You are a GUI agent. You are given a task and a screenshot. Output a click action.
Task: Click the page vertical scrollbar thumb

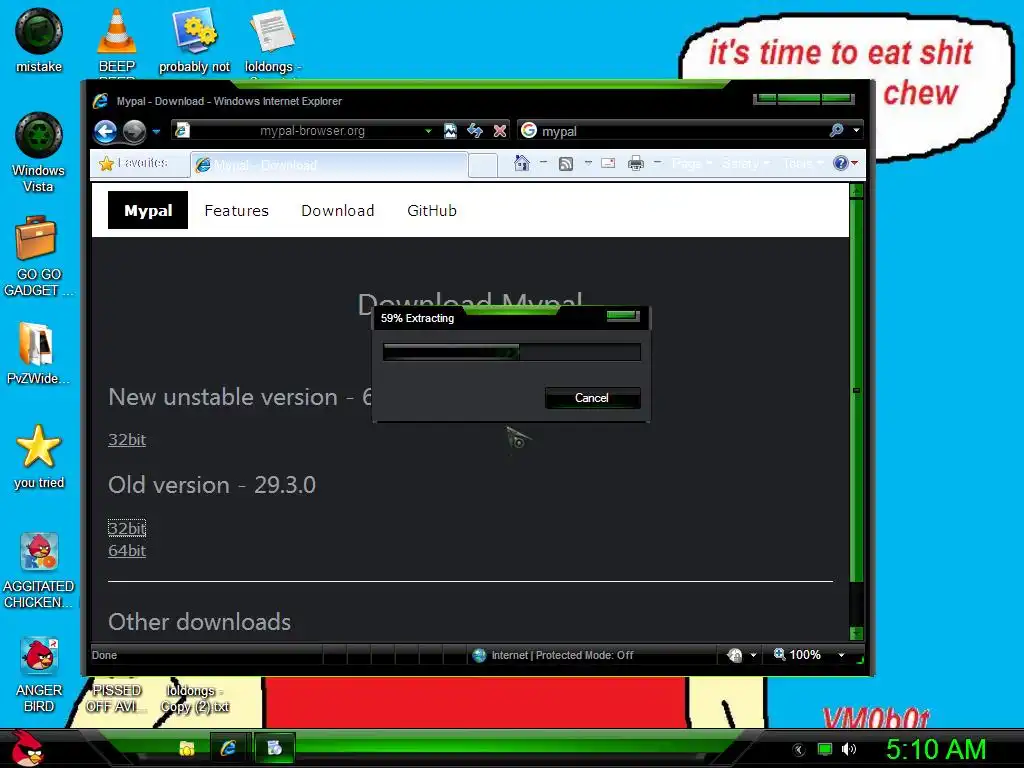(x=856, y=390)
